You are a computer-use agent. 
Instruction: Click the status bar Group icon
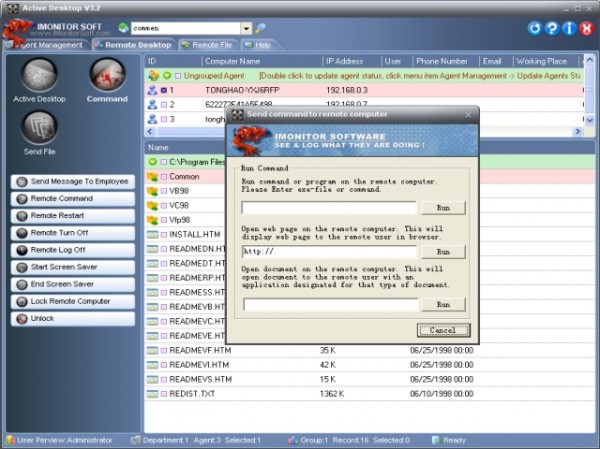(293, 440)
